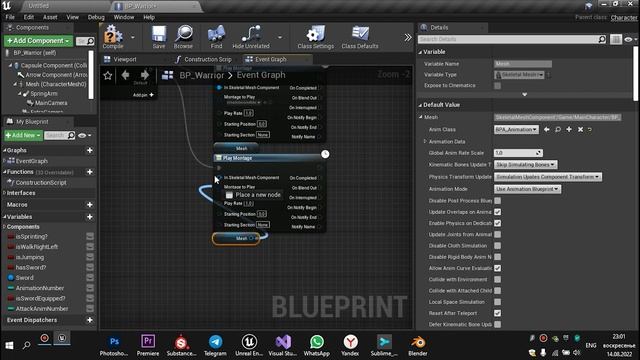Enable Disable Cloth Simulation checkbox
Viewport: 640px width, 360px height.
[498, 246]
